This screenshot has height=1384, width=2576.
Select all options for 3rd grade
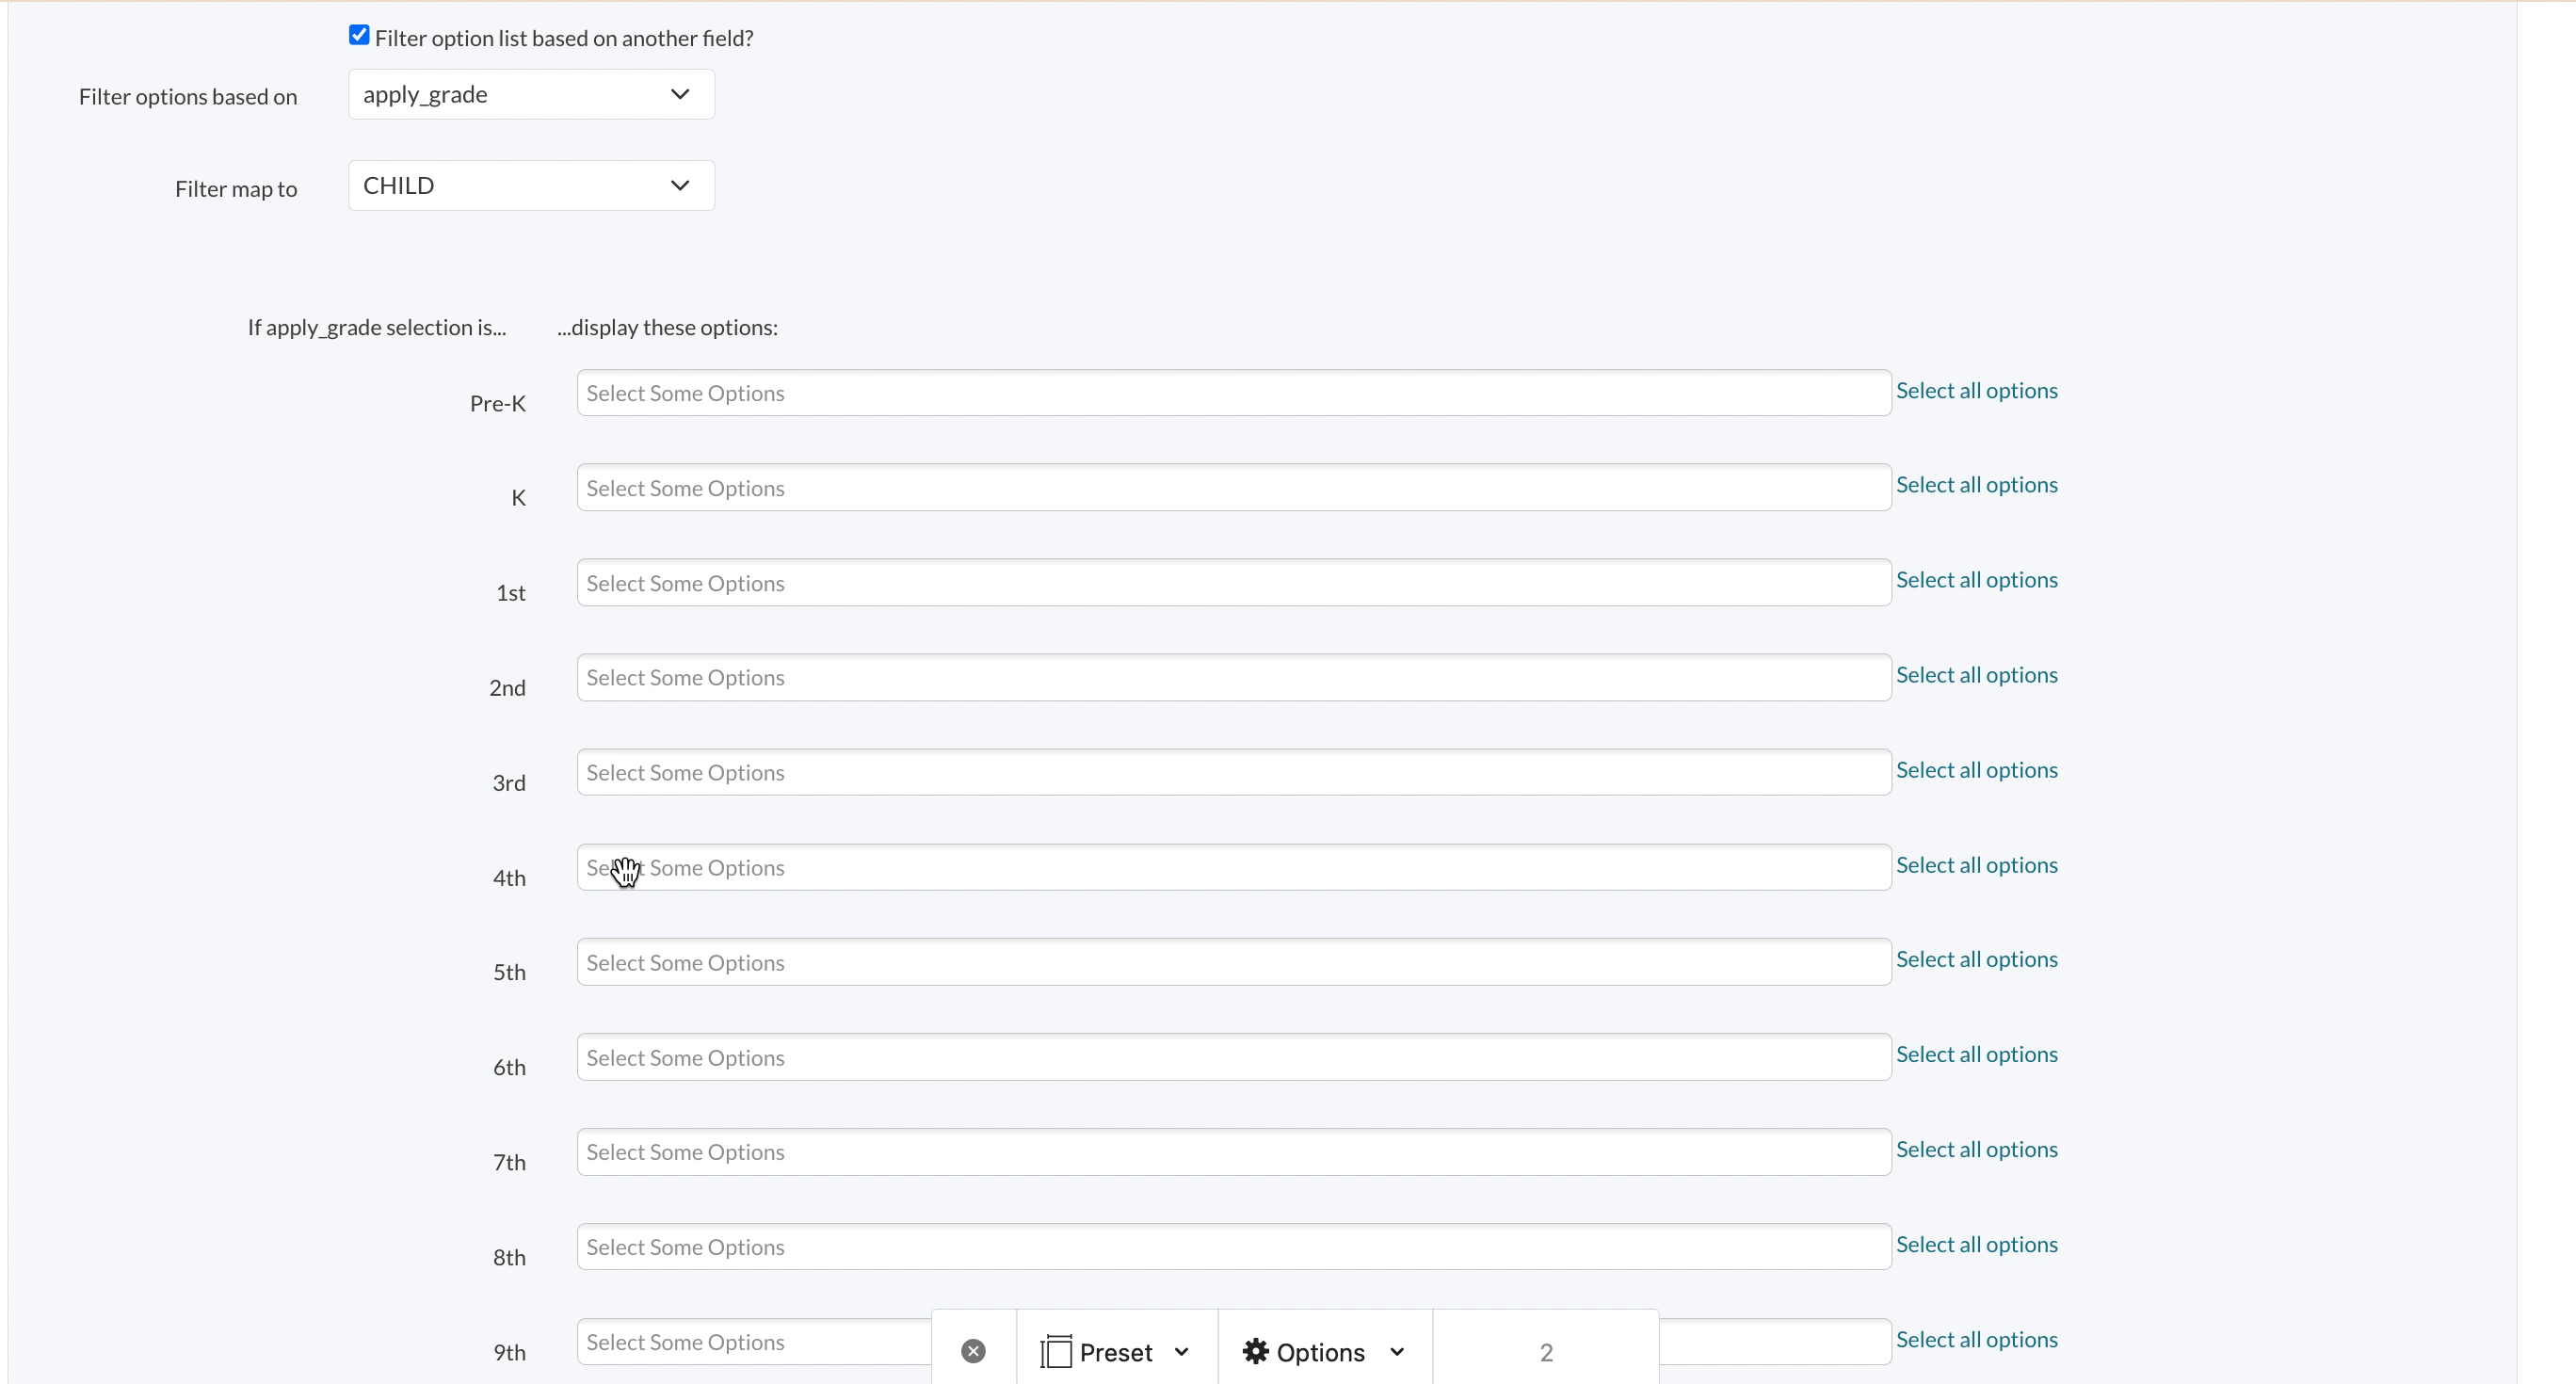tap(1976, 770)
